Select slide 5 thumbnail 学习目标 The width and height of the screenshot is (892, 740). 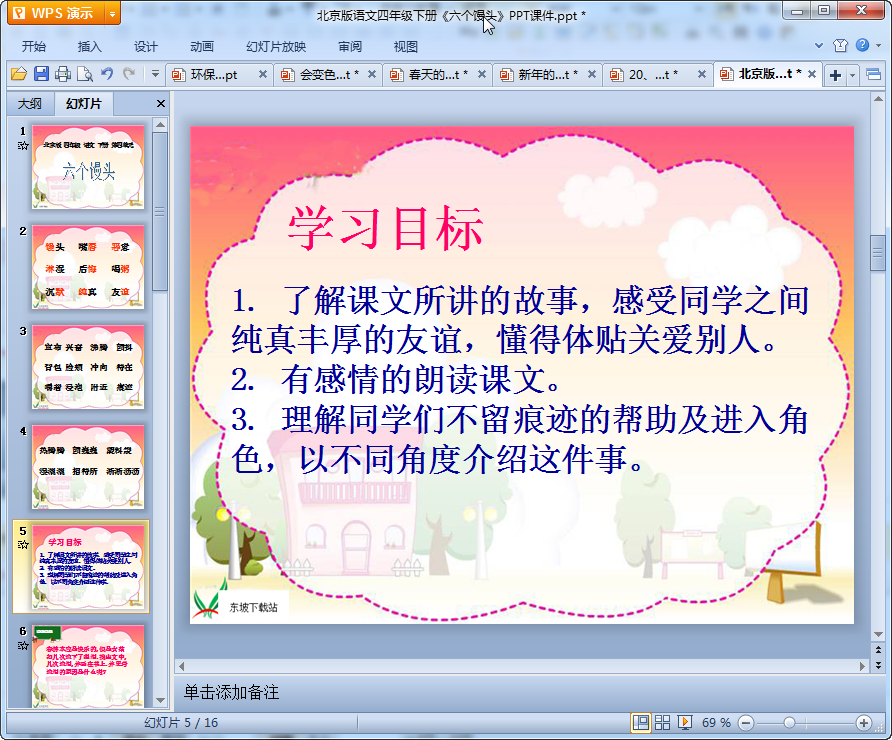[88, 567]
